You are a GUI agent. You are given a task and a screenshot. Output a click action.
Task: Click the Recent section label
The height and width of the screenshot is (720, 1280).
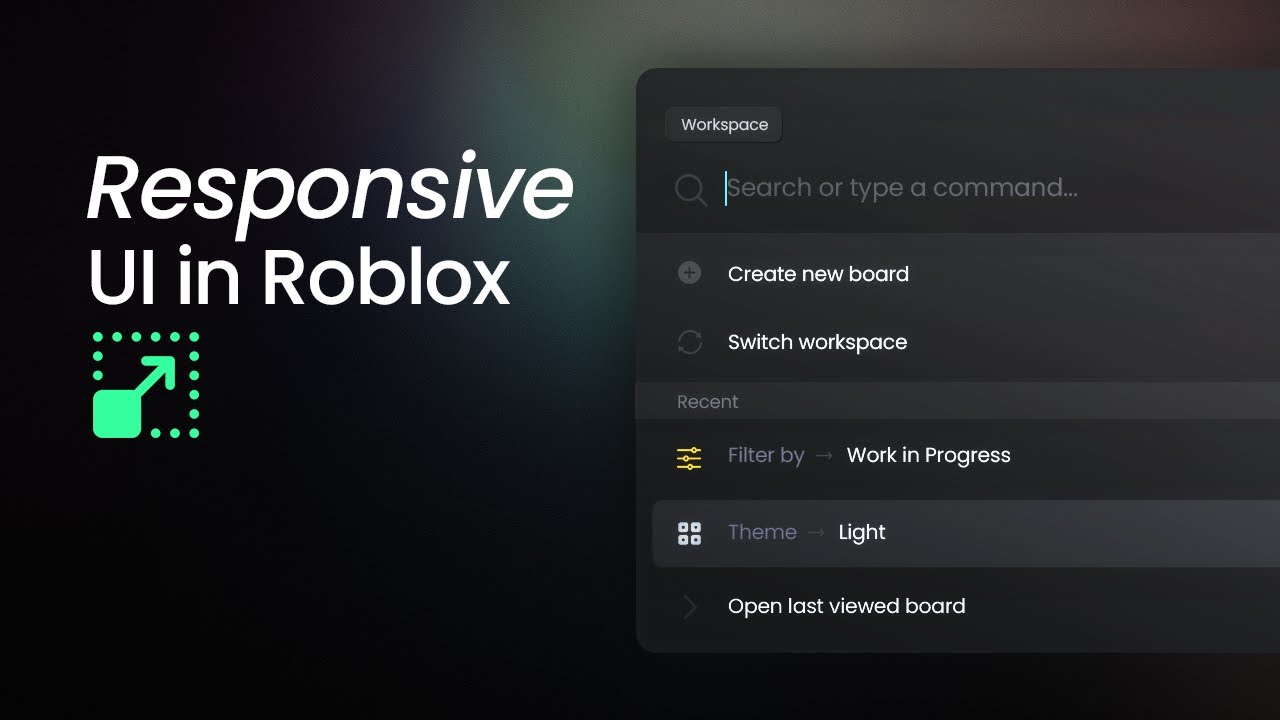707,402
